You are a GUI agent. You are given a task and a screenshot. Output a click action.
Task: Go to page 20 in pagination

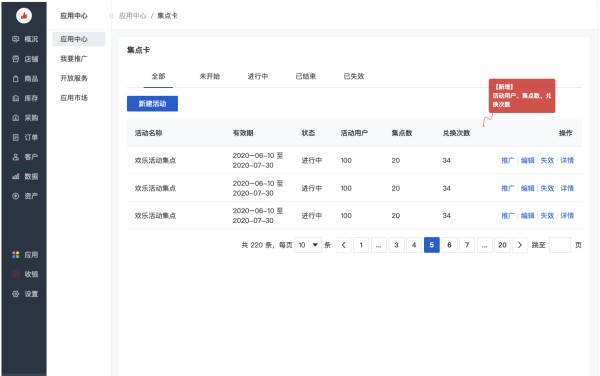[502, 245]
